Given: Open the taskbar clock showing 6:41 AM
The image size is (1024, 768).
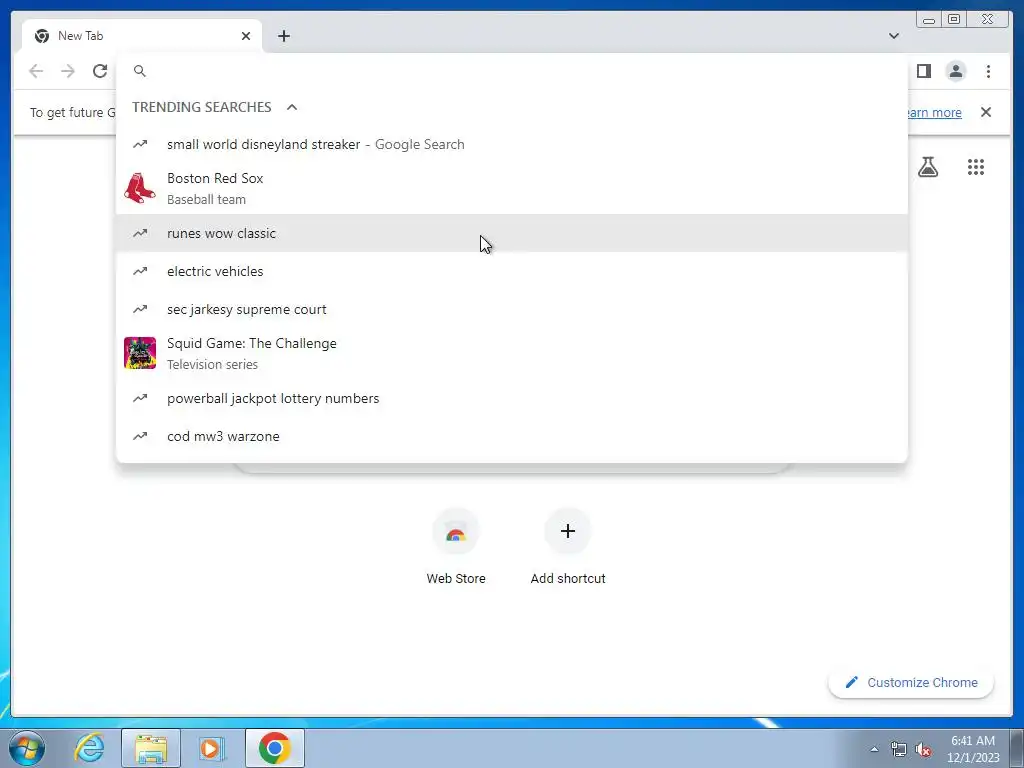Looking at the screenshot, I should [x=973, y=749].
